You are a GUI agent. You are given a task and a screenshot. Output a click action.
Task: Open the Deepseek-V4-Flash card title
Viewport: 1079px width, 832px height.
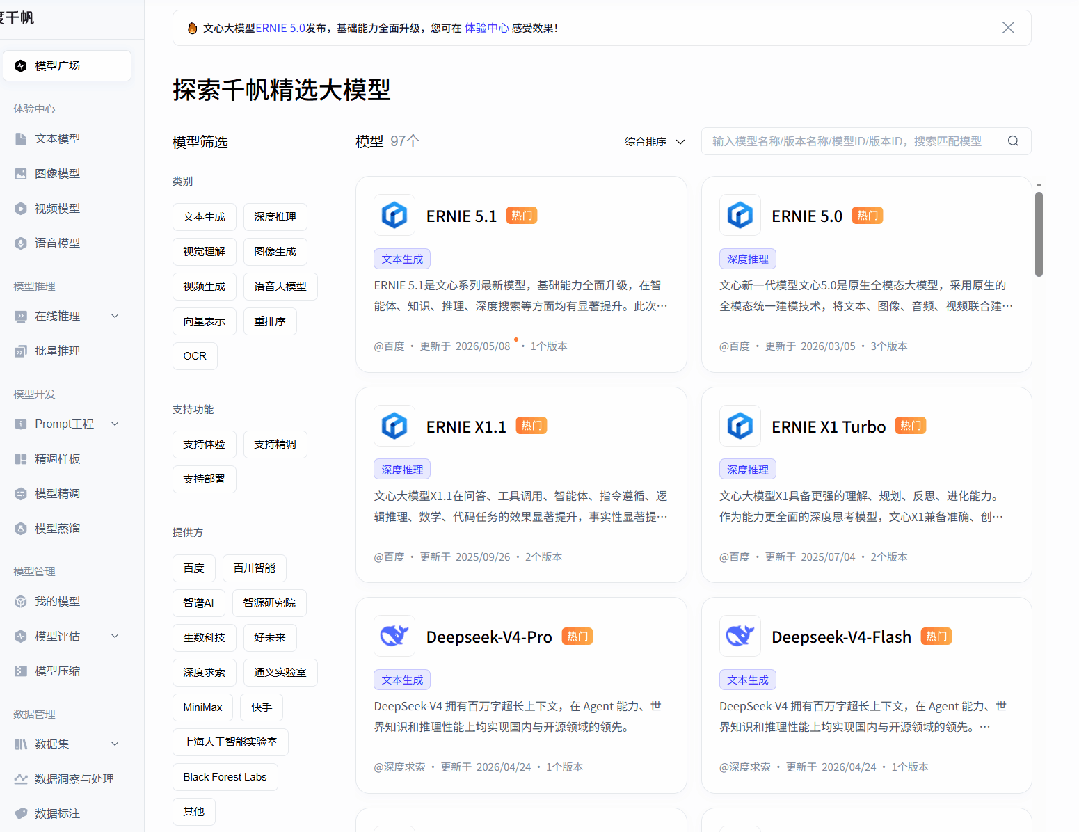pos(841,637)
